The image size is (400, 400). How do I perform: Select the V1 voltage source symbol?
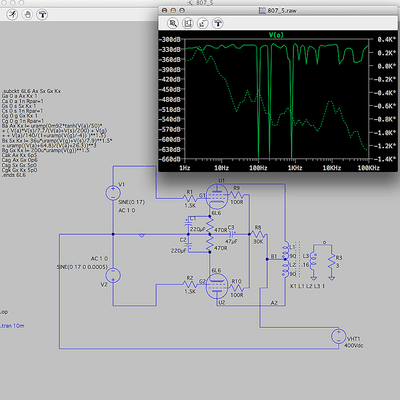[113, 193]
